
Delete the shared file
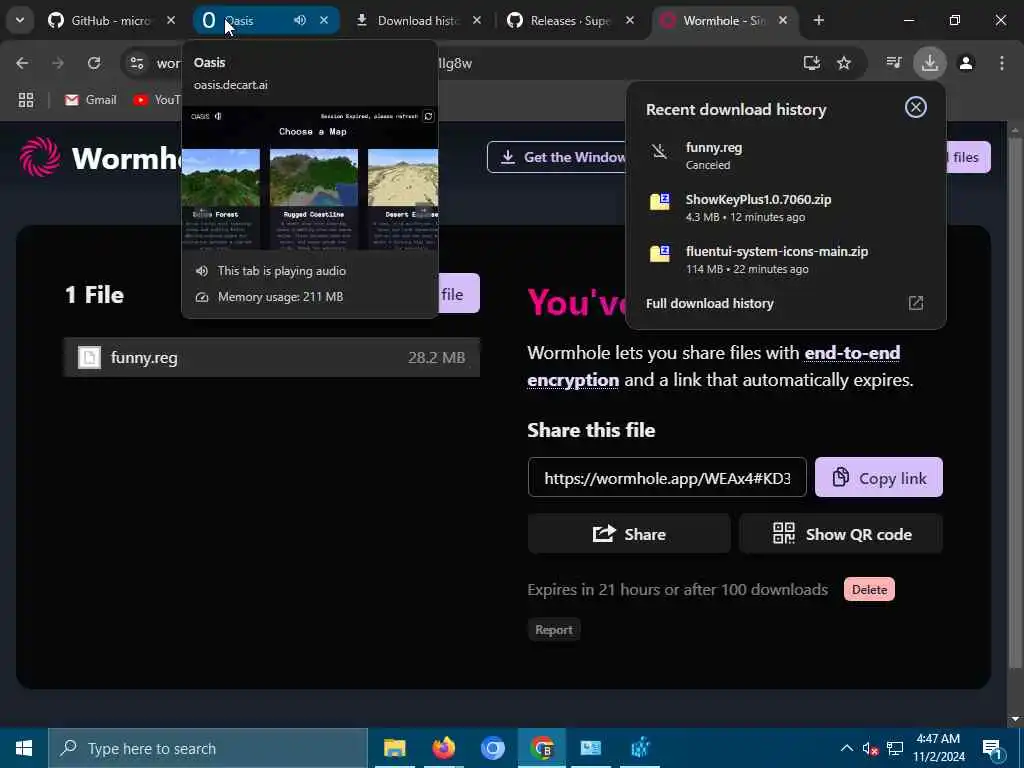(869, 589)
